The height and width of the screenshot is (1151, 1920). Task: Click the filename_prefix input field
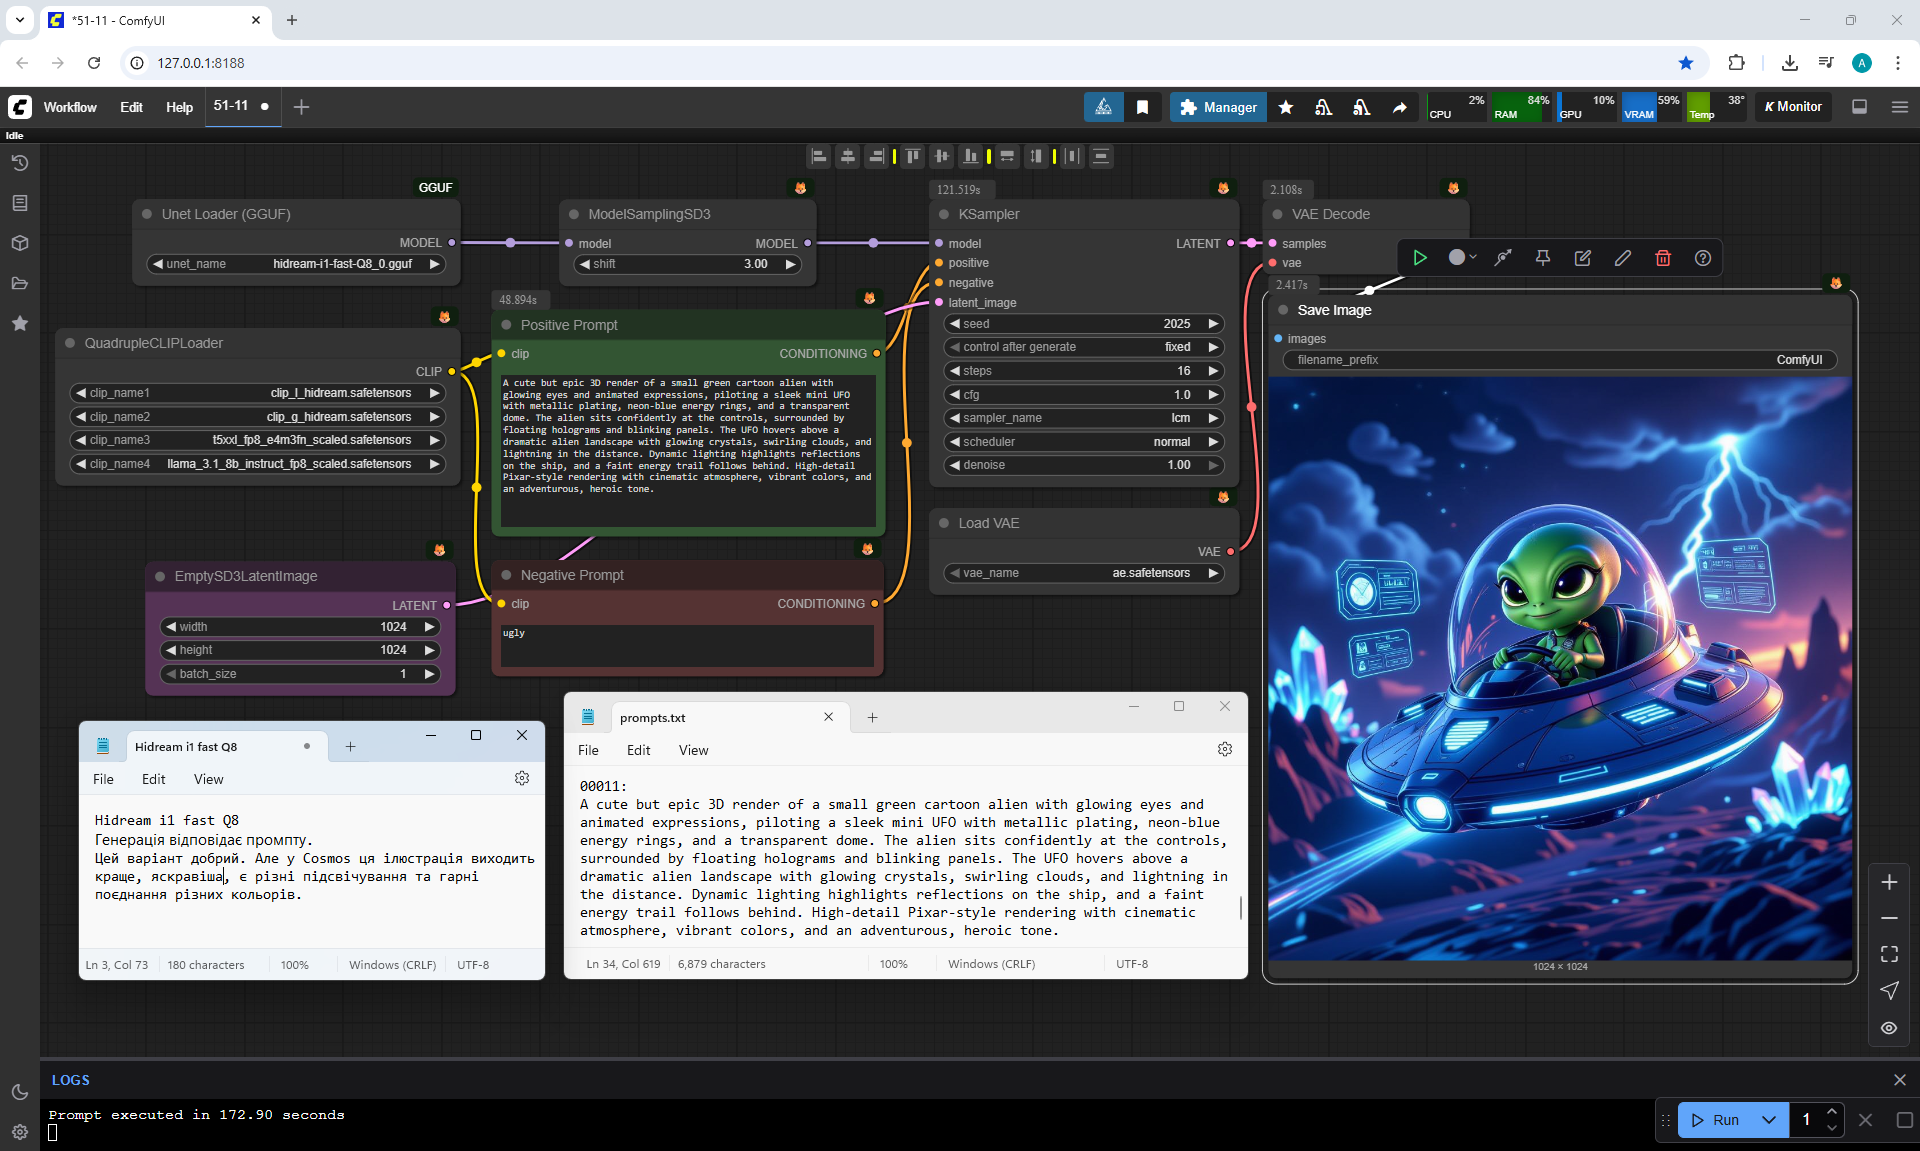(1559, 360)
